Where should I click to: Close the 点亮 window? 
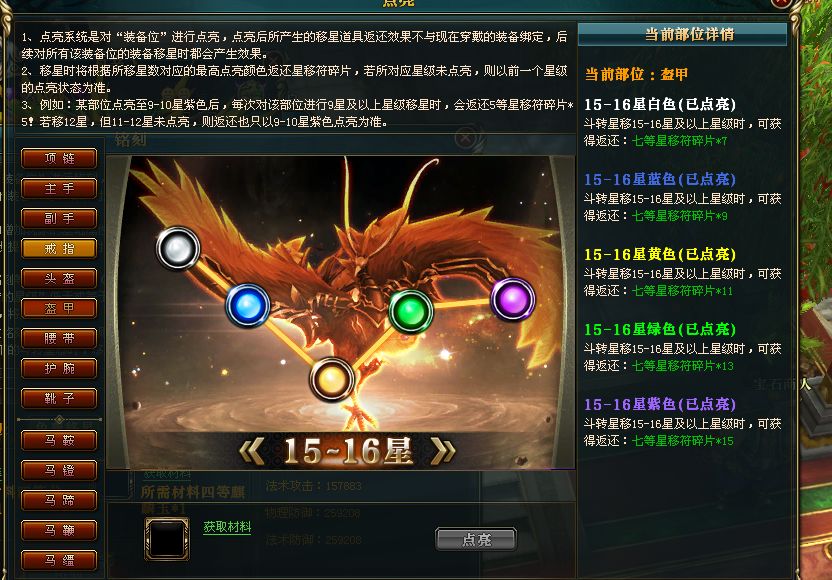(x=782, y=3)
